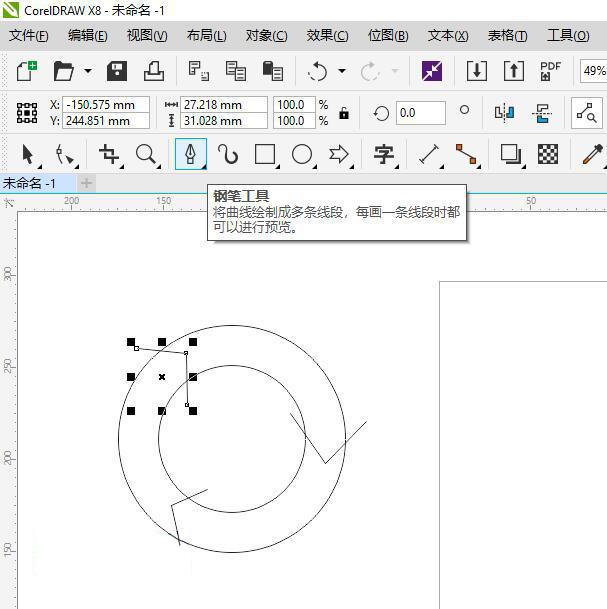The image size is (607, 609).
Task: Toggle horizontal mirror button
Action: [505, 113]
